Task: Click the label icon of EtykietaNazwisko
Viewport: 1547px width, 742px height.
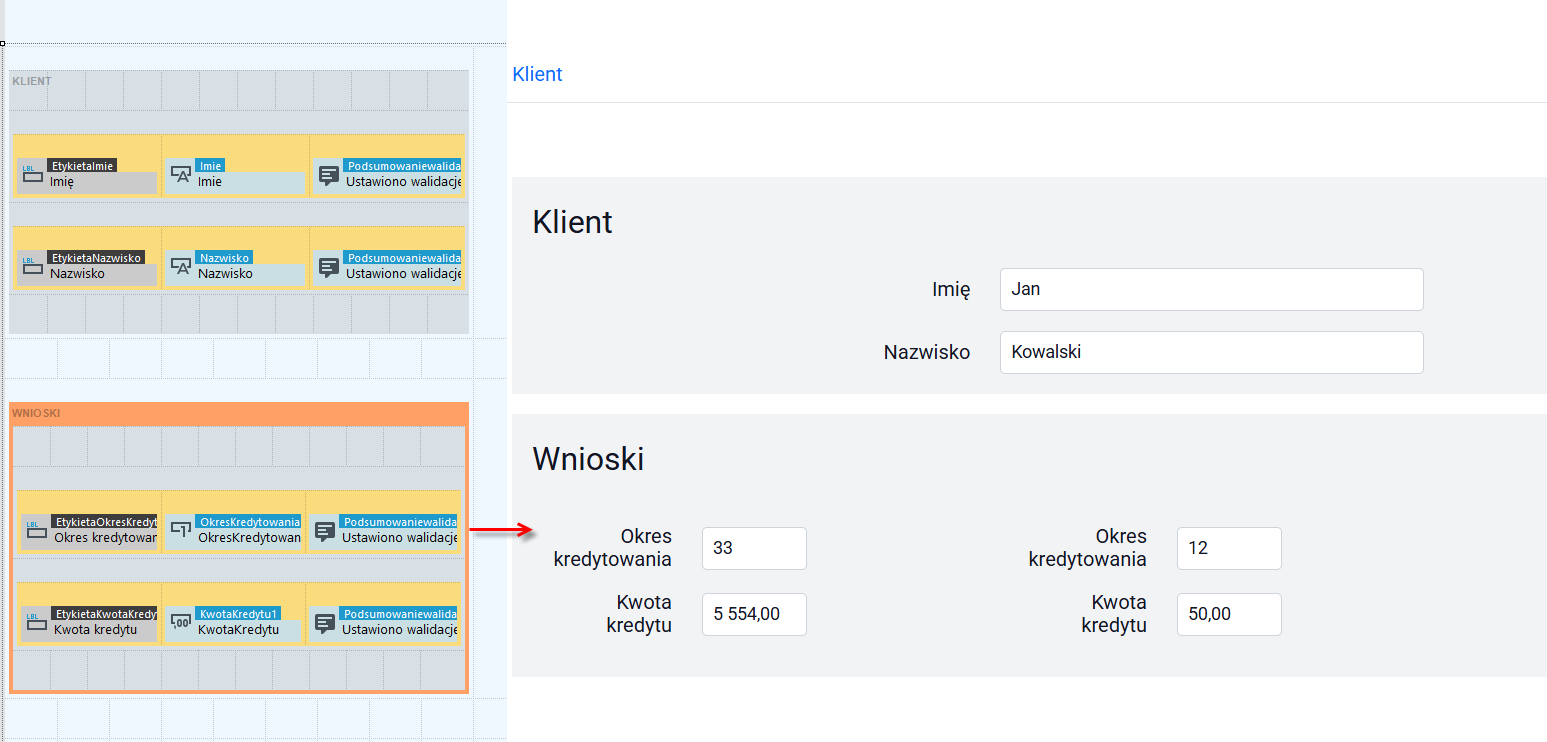Action: (x=33, y=267)
